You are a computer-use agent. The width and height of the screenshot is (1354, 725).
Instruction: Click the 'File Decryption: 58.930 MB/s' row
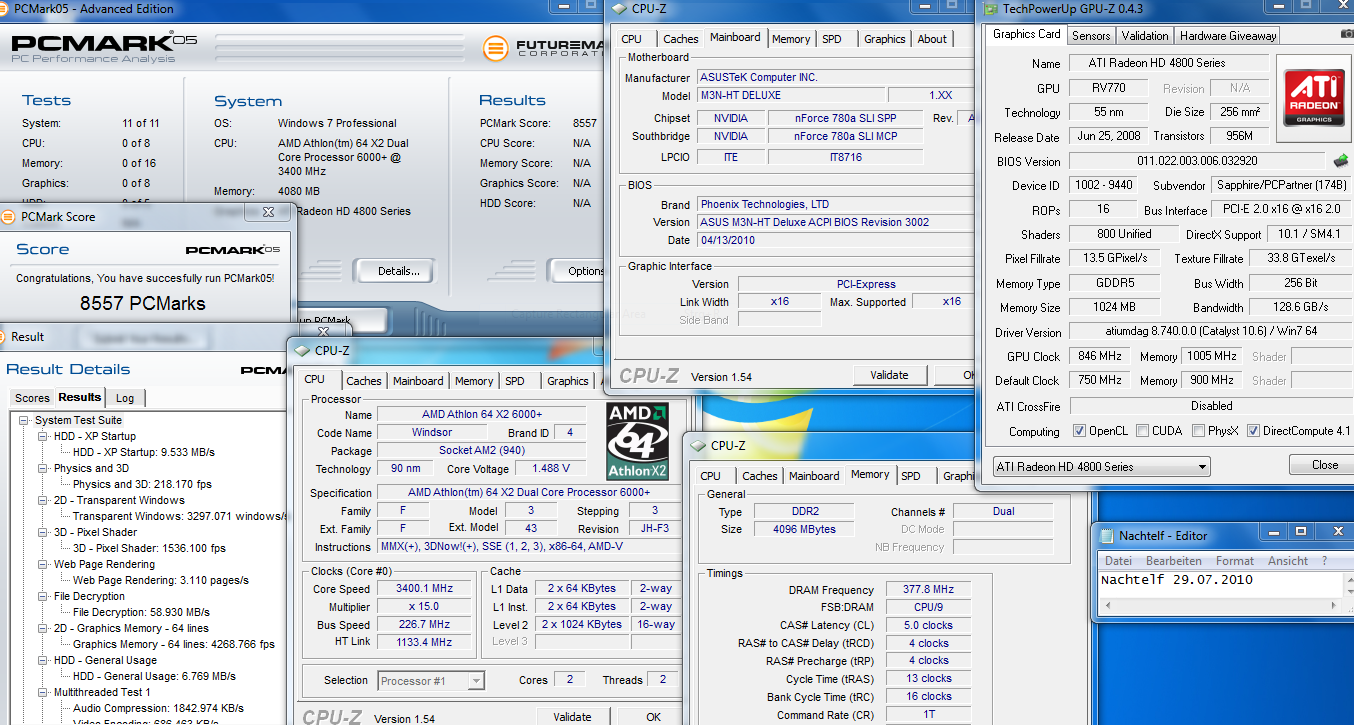(141, 613)
